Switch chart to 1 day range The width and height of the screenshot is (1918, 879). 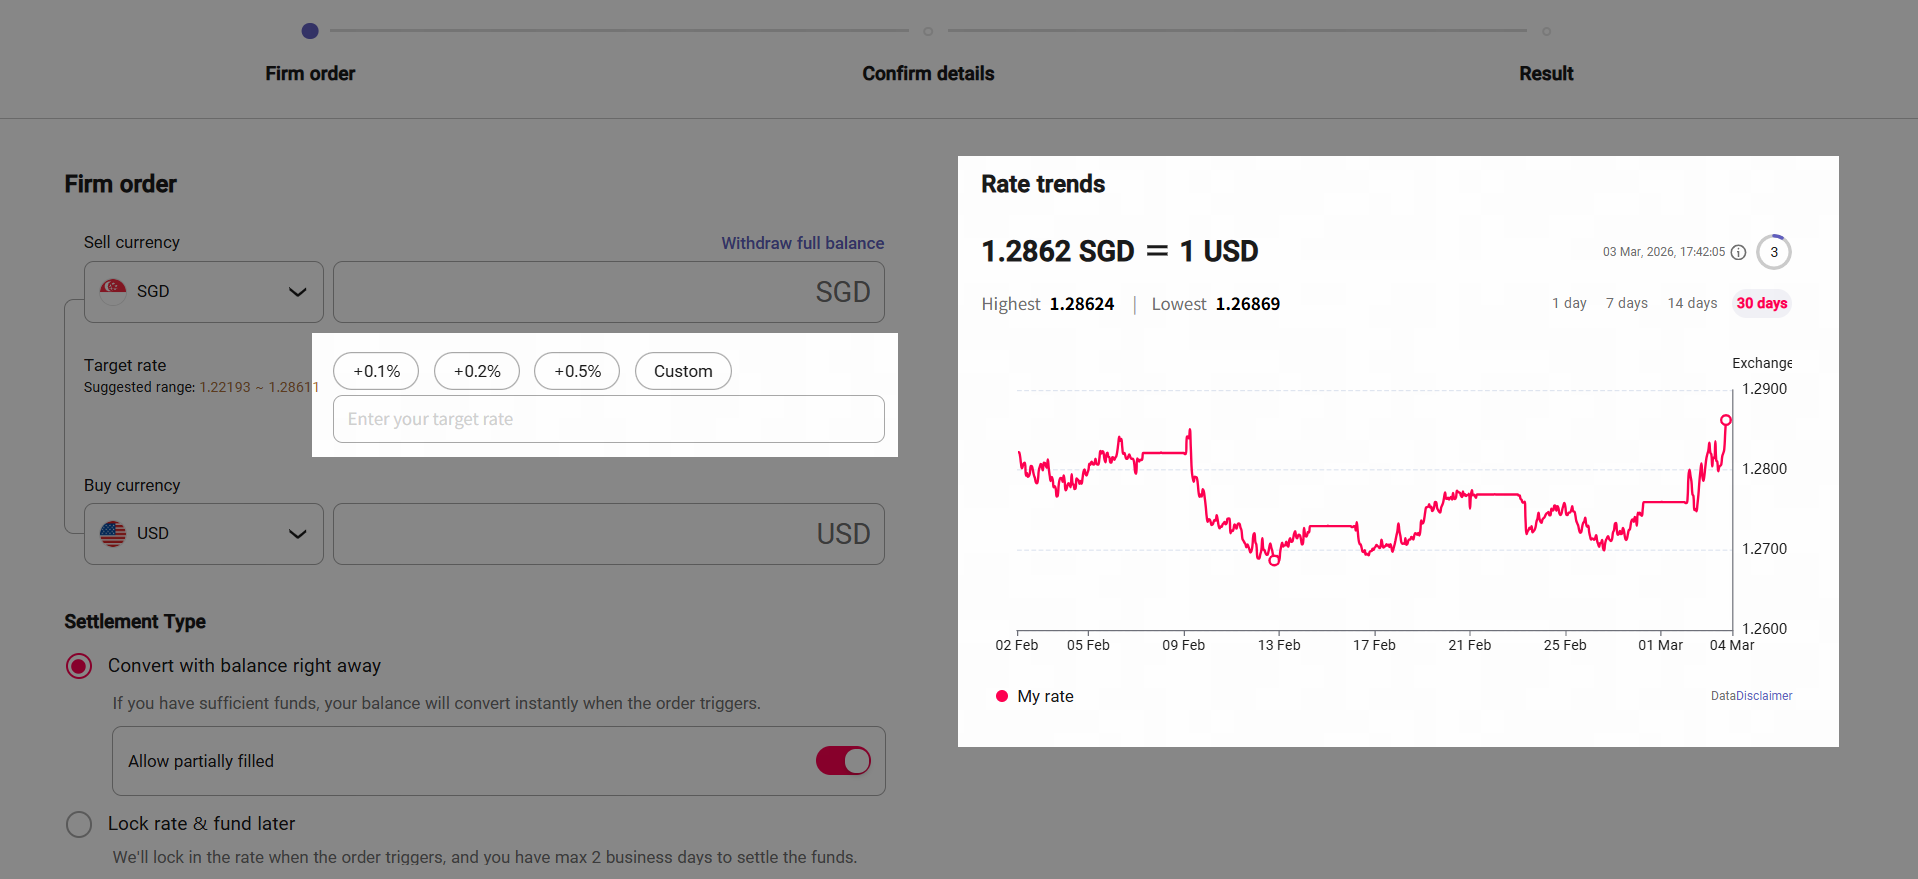1568,303
